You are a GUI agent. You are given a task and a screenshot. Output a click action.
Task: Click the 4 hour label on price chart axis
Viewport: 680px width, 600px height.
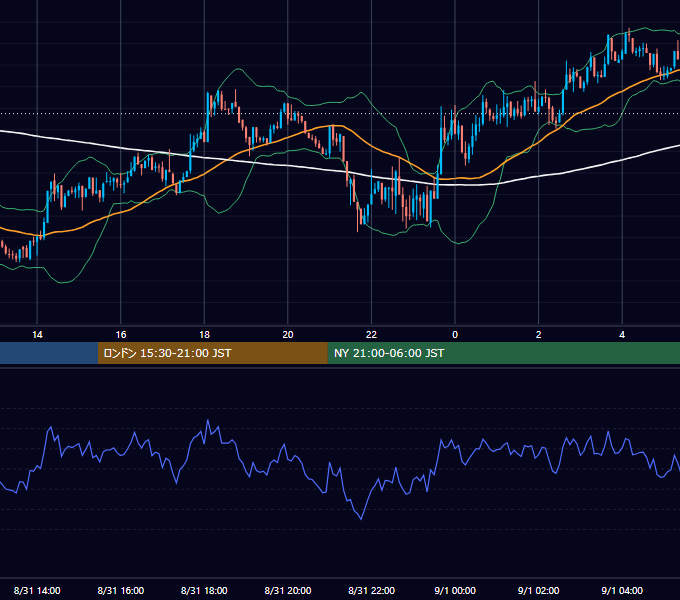click(x=622, y=335)
